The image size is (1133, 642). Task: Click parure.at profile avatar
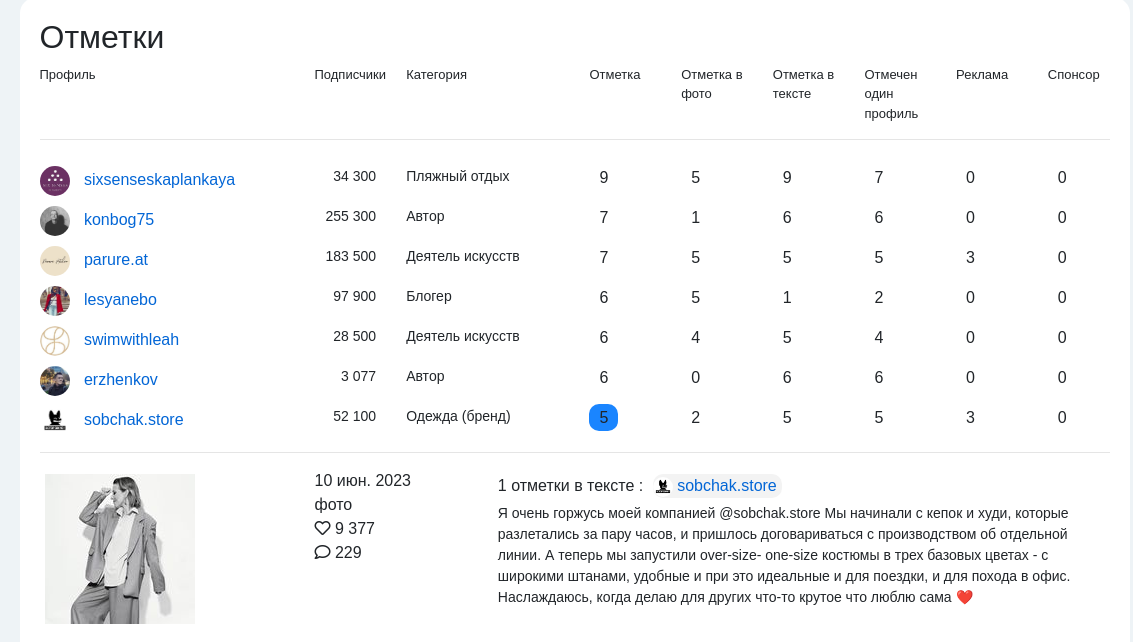55,261
